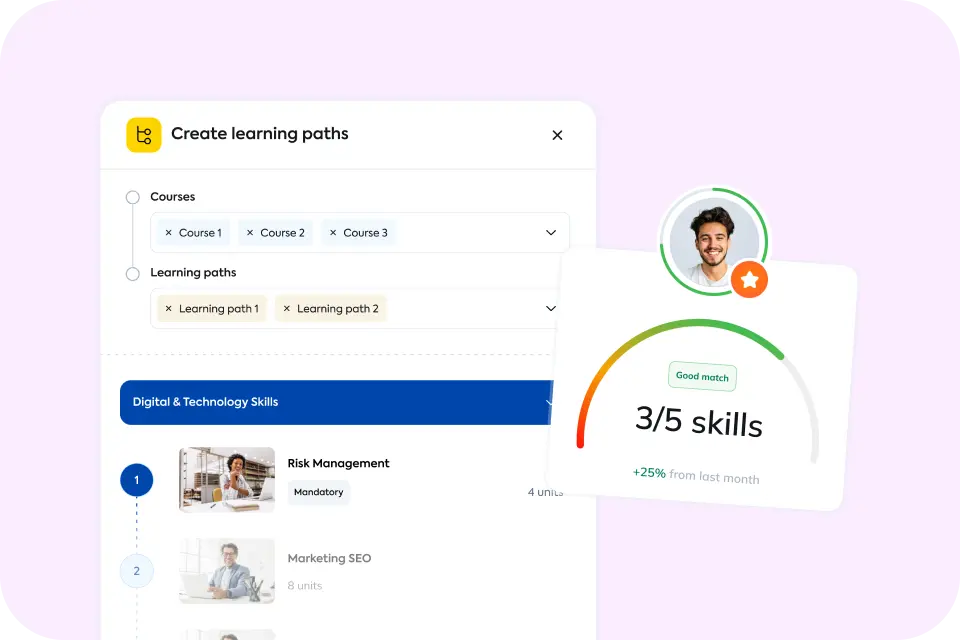This screenshot has height=640, width=960.
Task: Open the Courses dropdown arrow
Action: [550, 233]
